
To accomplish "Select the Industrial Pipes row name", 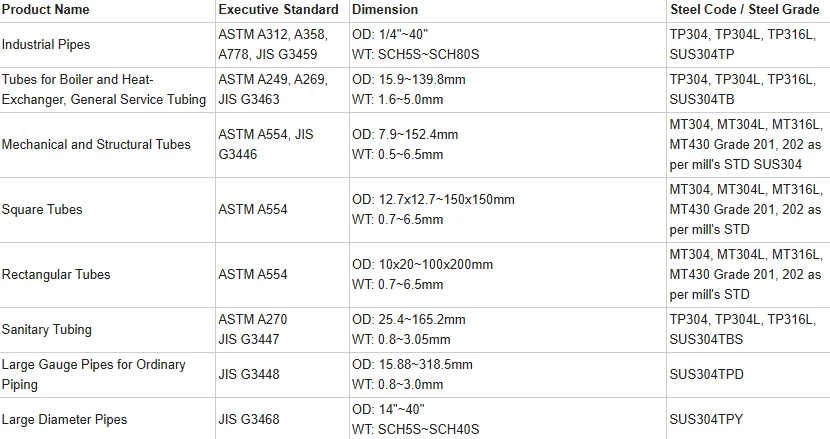I will [x=46, y=44].
